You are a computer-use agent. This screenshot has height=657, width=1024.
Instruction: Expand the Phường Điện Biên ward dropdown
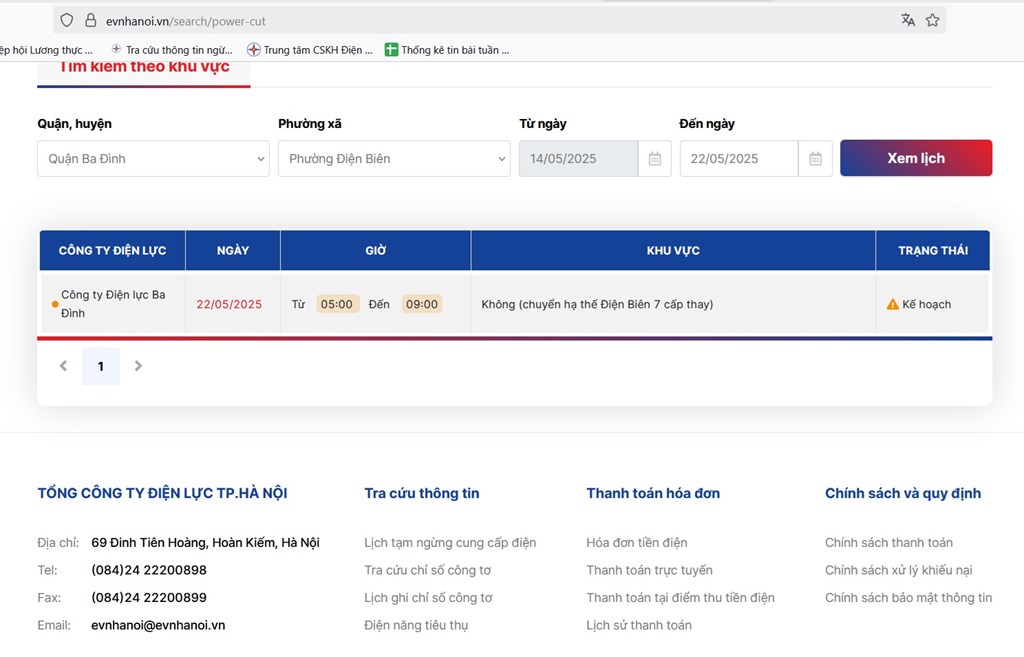394,159
